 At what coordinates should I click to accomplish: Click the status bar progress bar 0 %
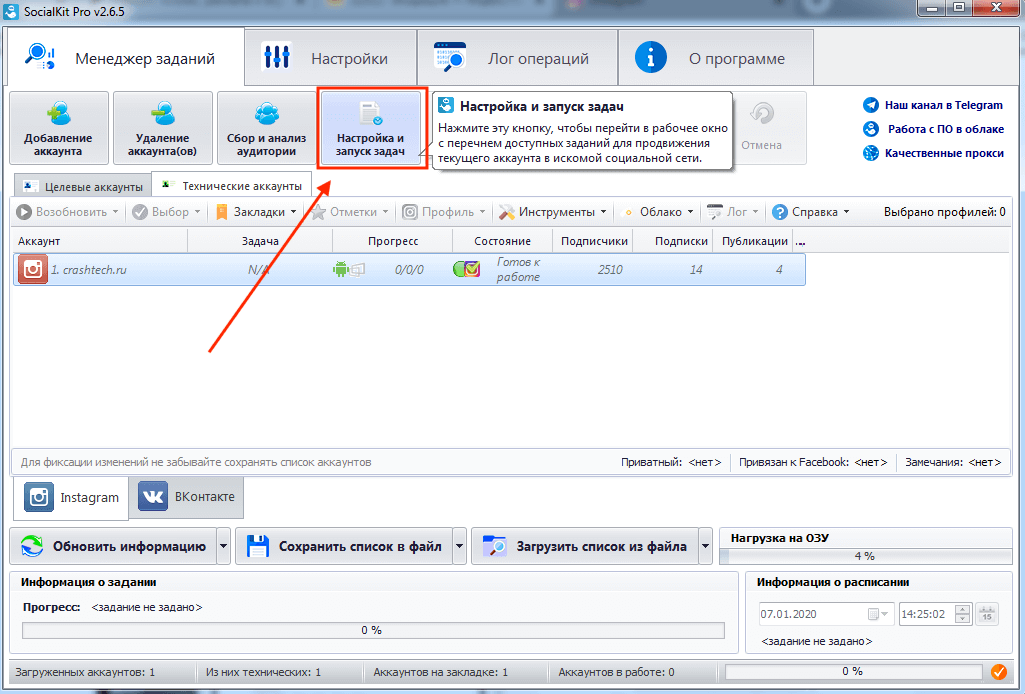click(x=853, y=672)
